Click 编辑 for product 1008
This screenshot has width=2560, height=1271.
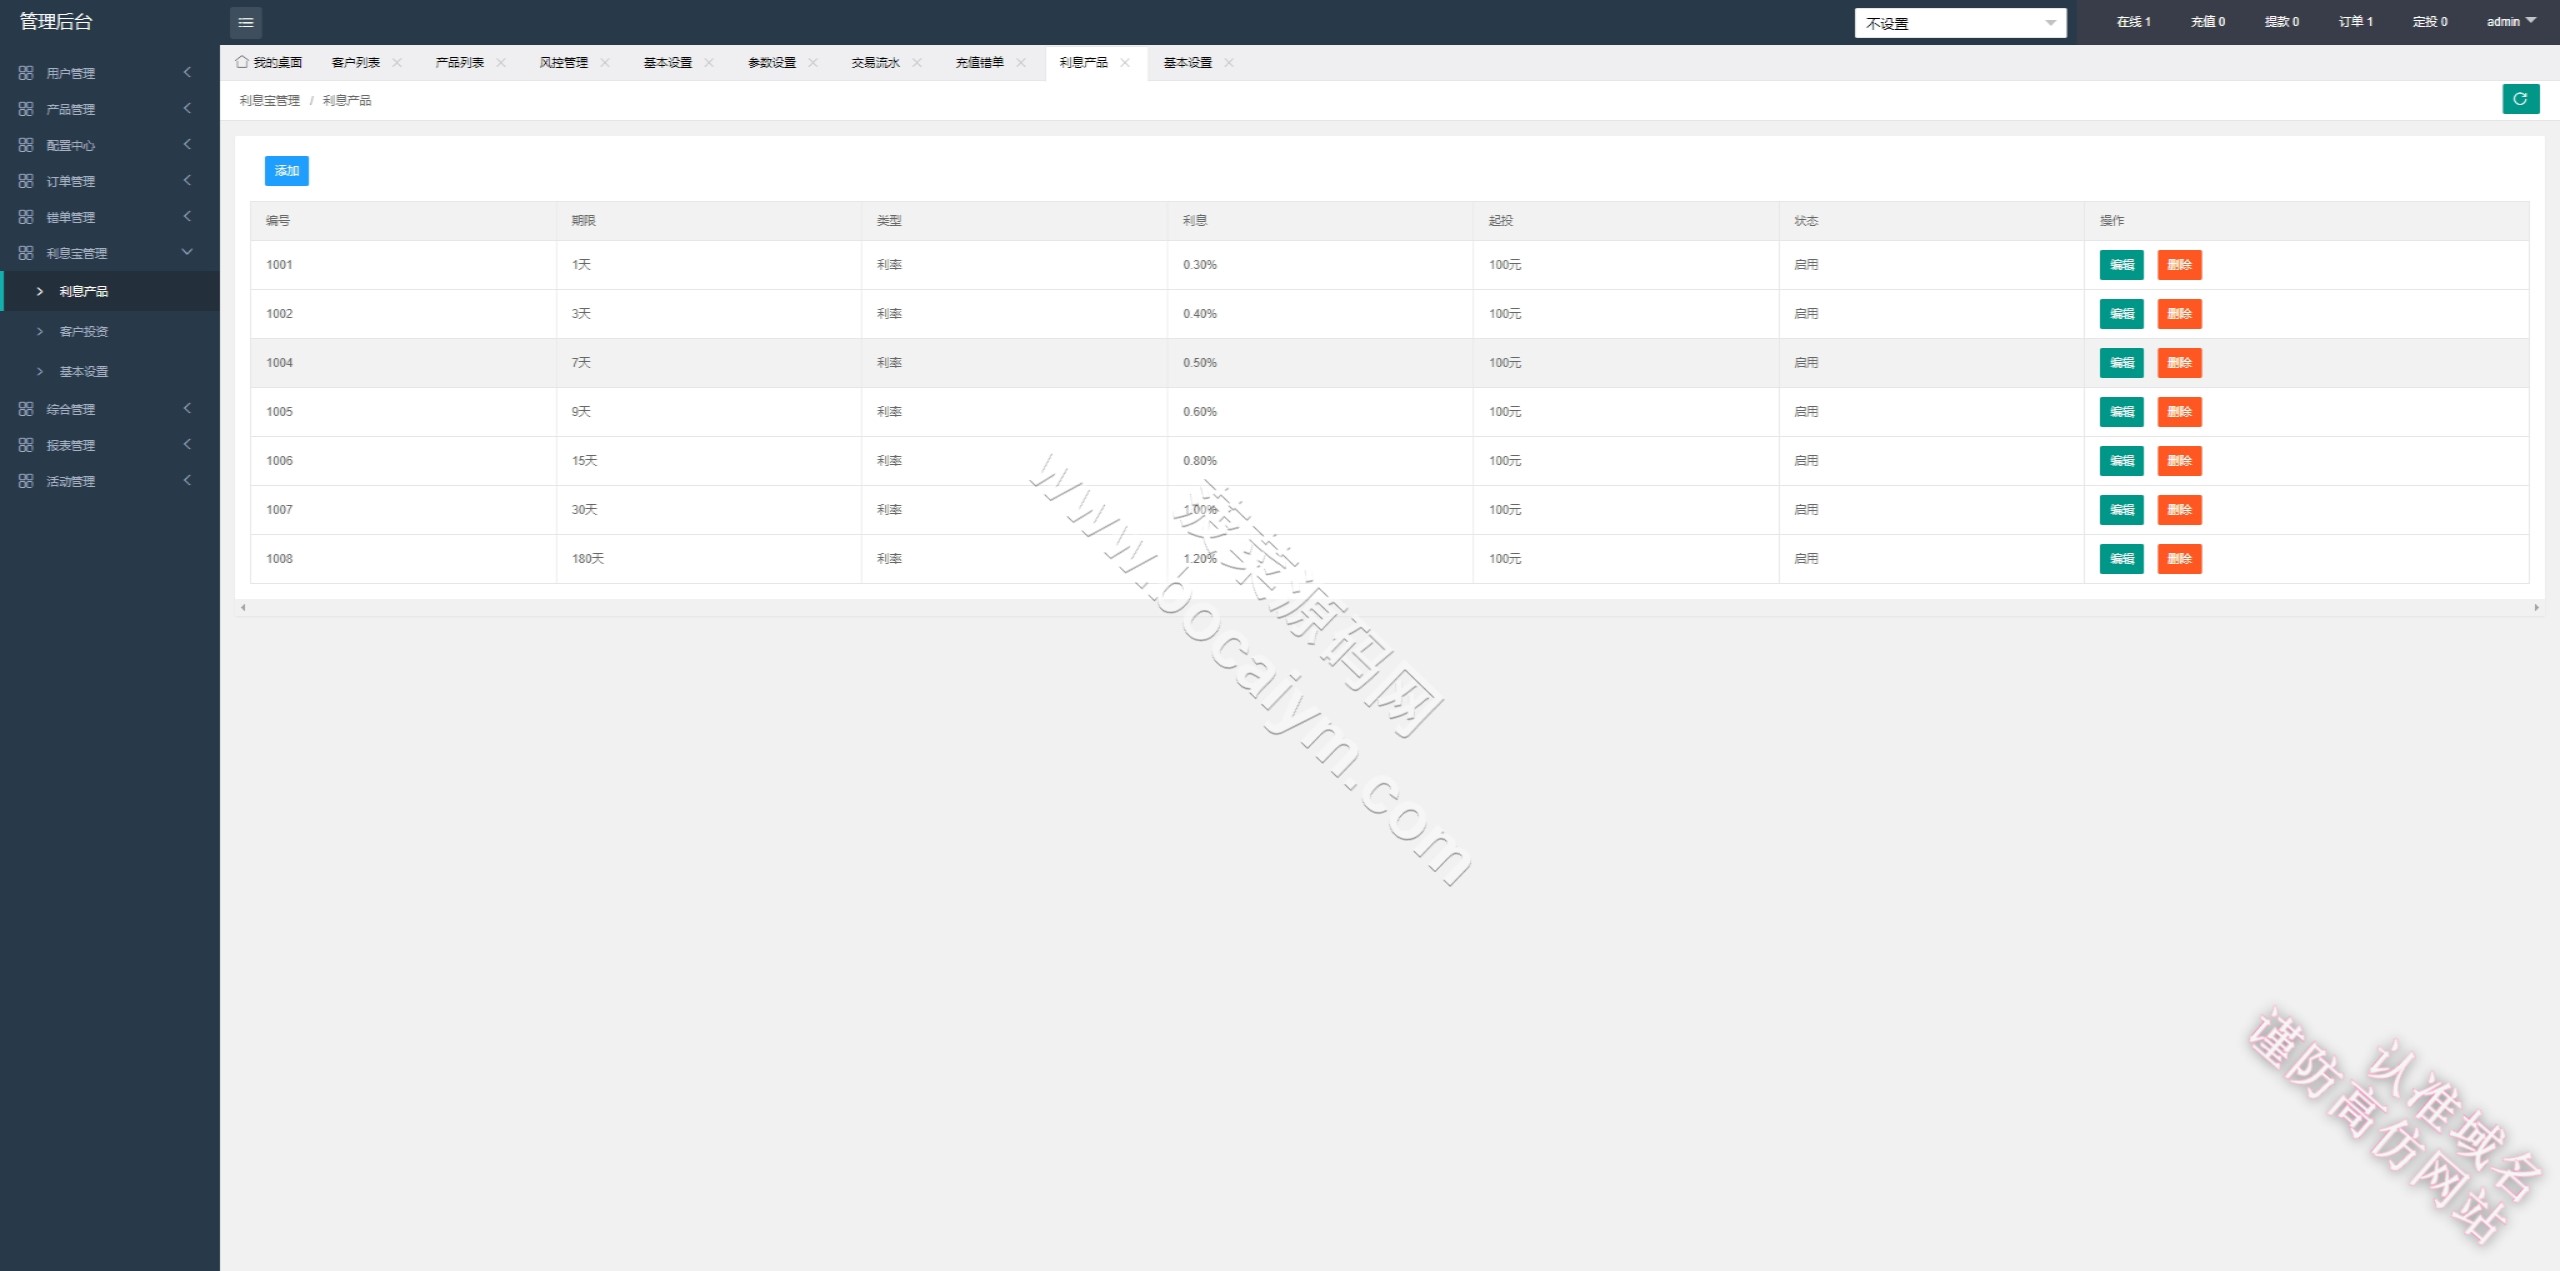tap(2122, 559)
